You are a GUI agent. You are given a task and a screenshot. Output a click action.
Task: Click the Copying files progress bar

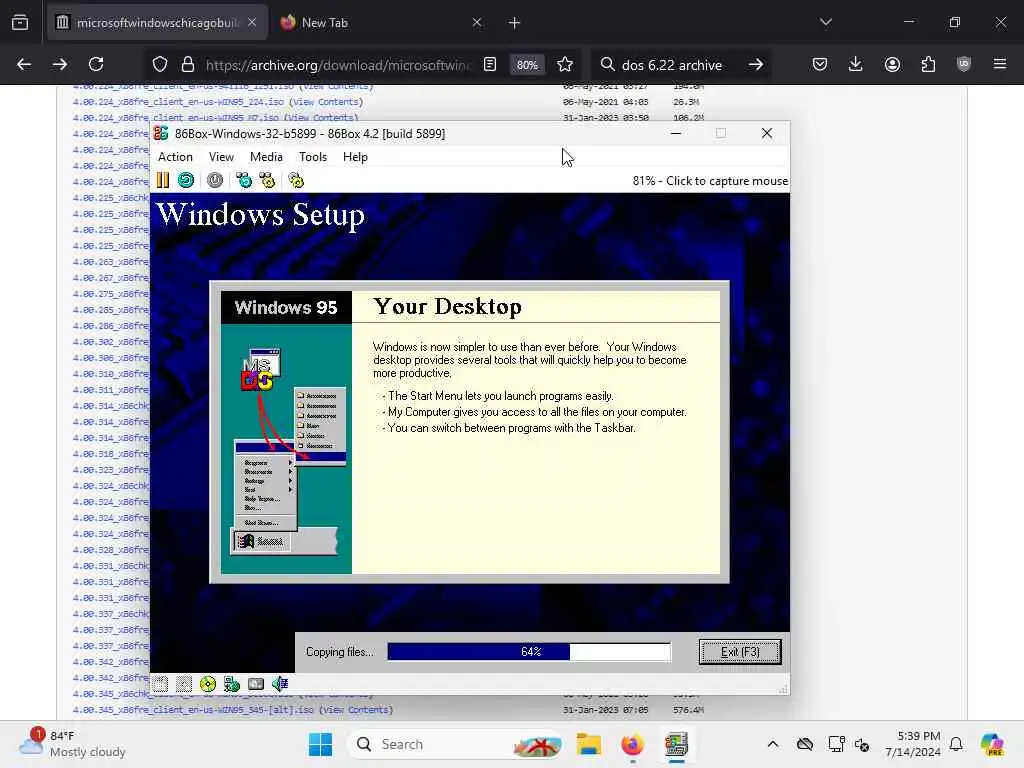pyautogui.click(x=529, y=652)
